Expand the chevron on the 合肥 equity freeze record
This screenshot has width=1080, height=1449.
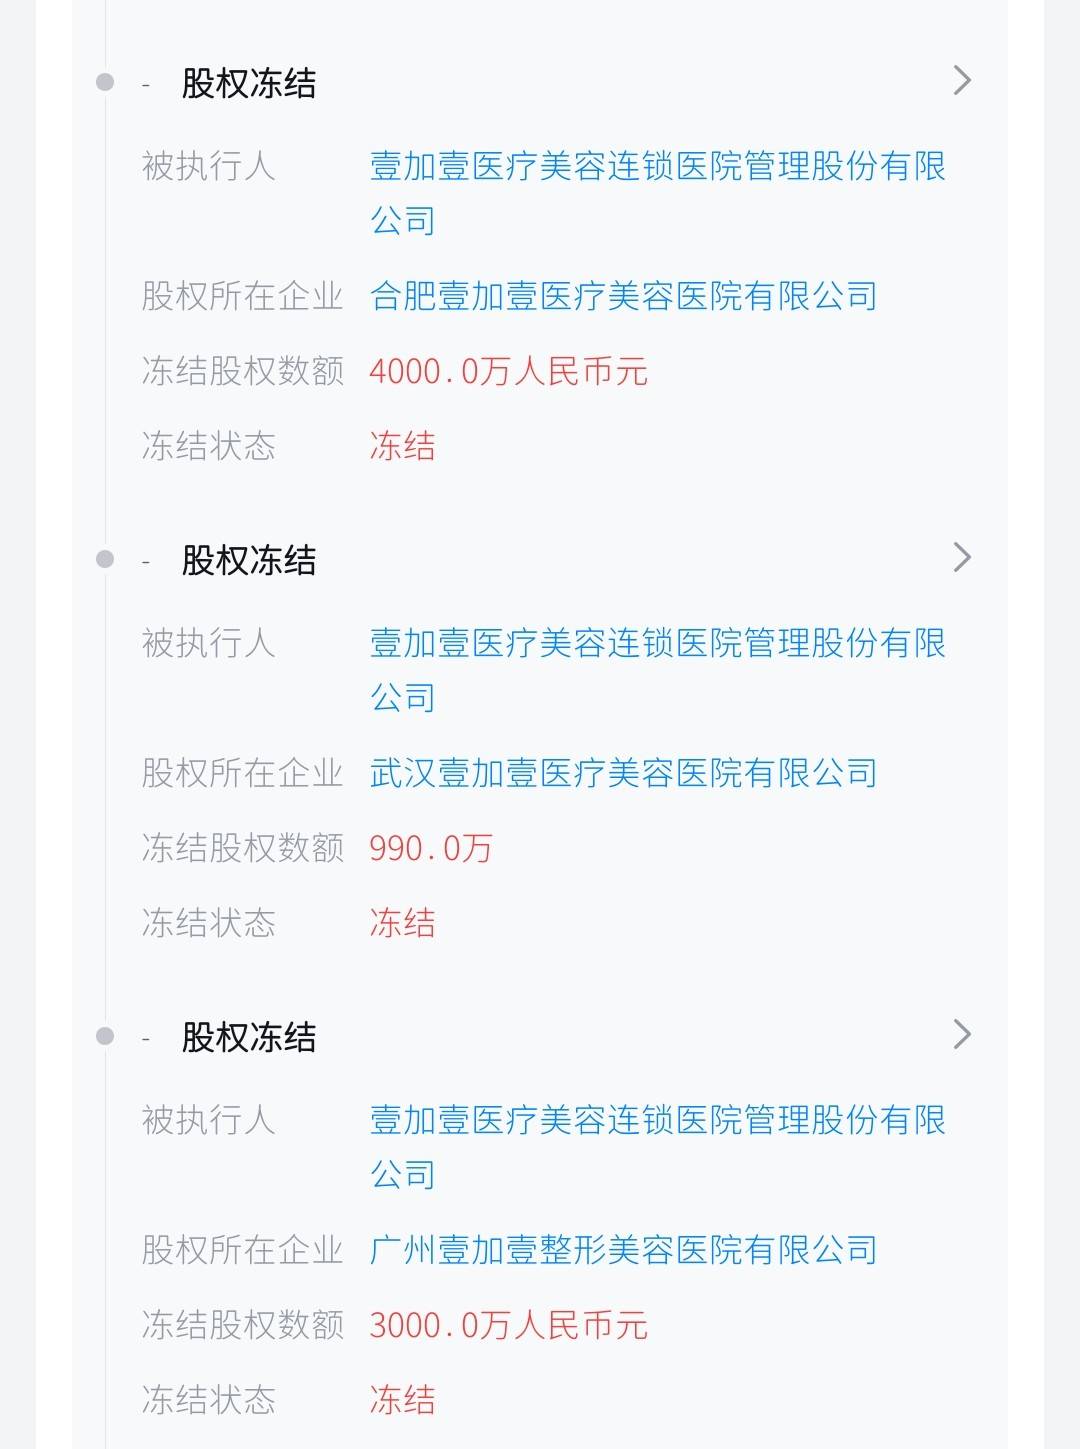[x=961, y=80]
